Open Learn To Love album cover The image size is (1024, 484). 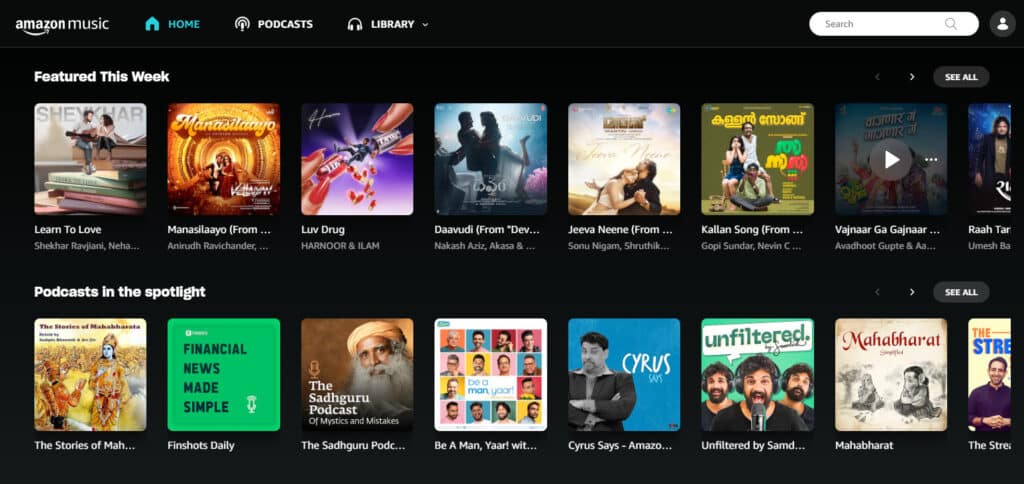point(90,159)
